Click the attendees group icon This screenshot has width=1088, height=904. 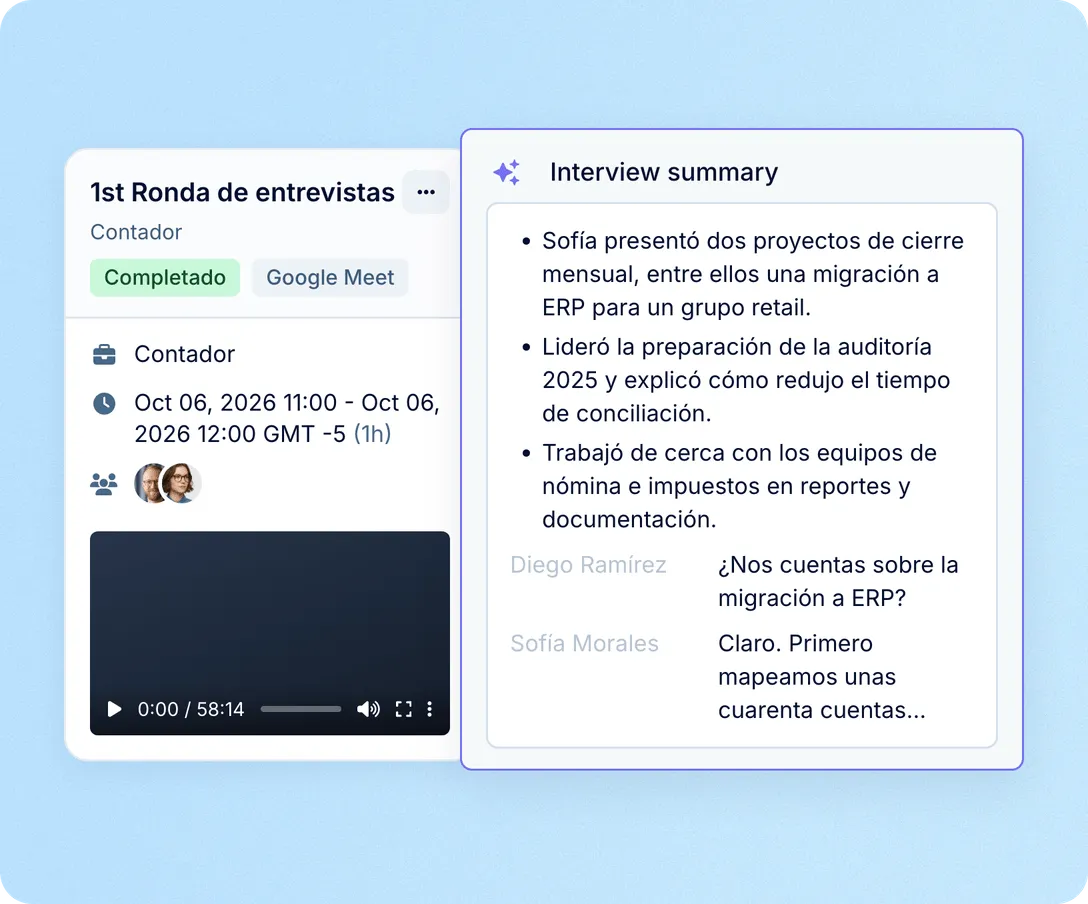[x=104, y=484]
